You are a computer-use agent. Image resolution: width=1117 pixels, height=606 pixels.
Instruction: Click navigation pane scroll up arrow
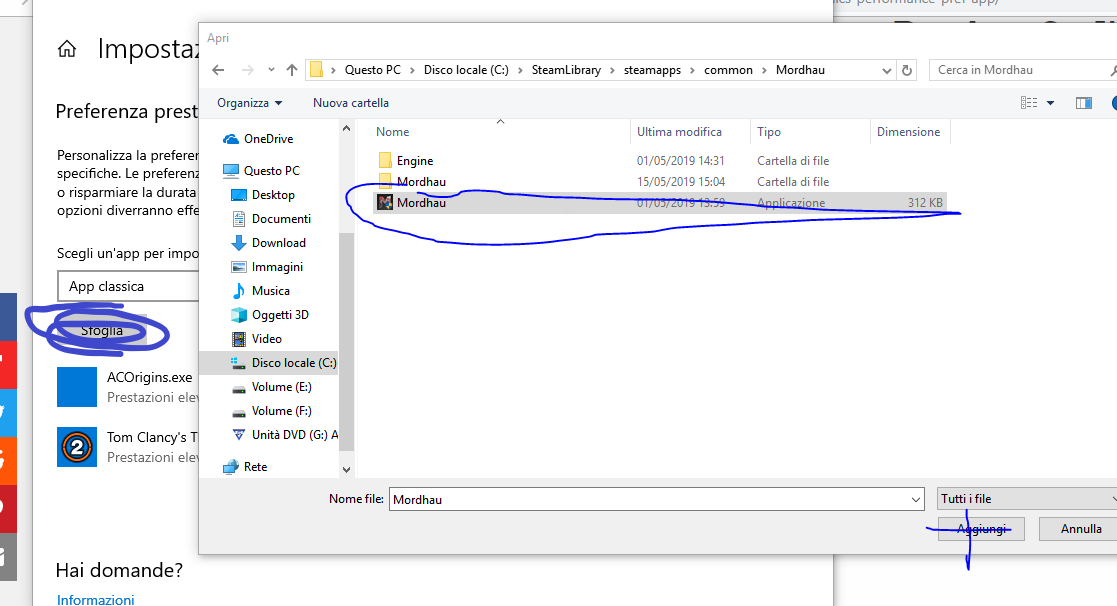pos(346,129)
